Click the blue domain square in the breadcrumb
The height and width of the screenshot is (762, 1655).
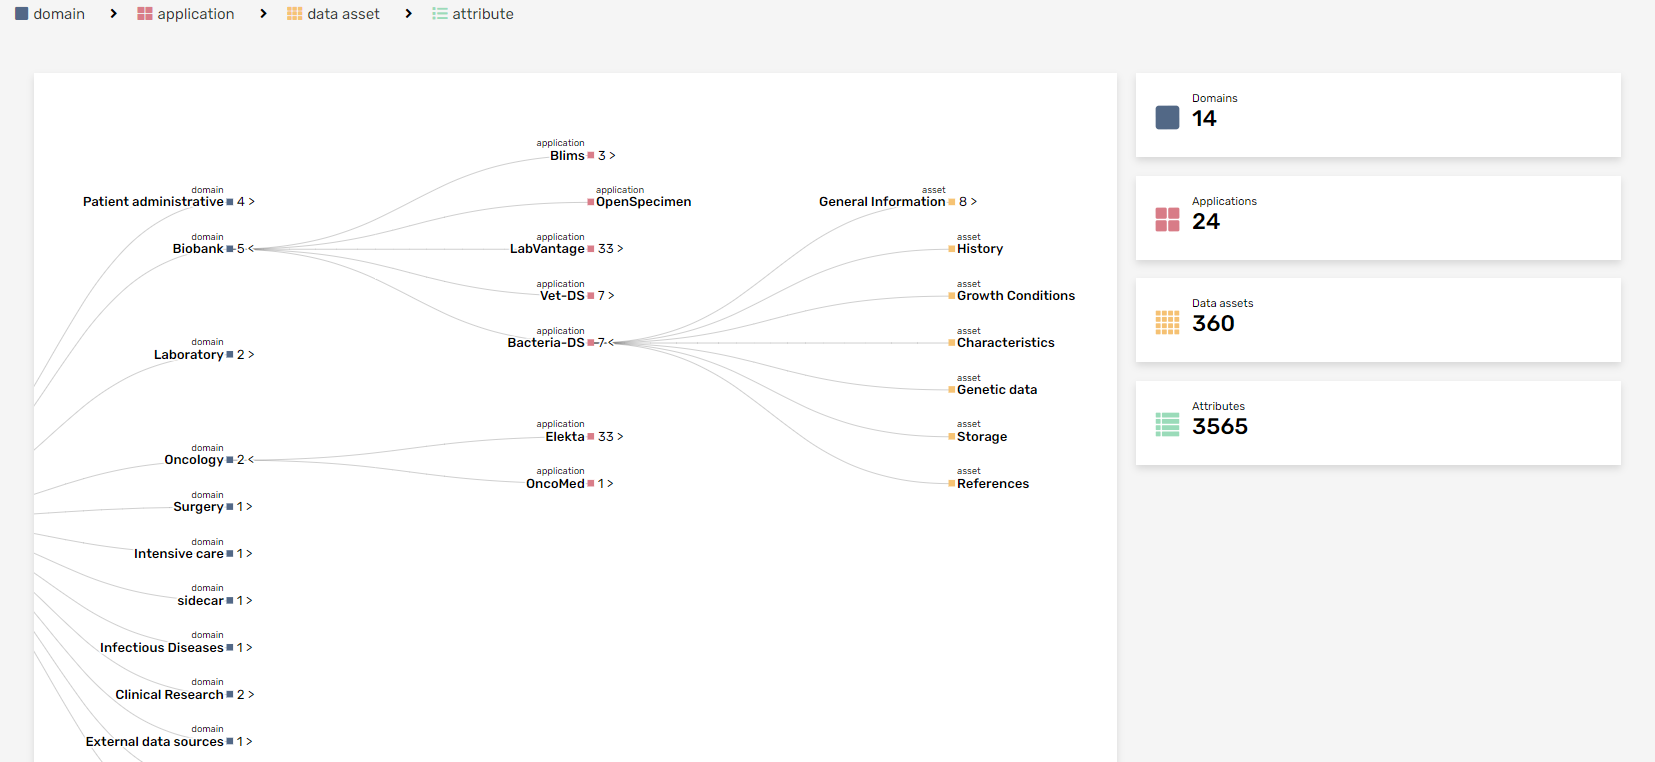pos(22,14)
